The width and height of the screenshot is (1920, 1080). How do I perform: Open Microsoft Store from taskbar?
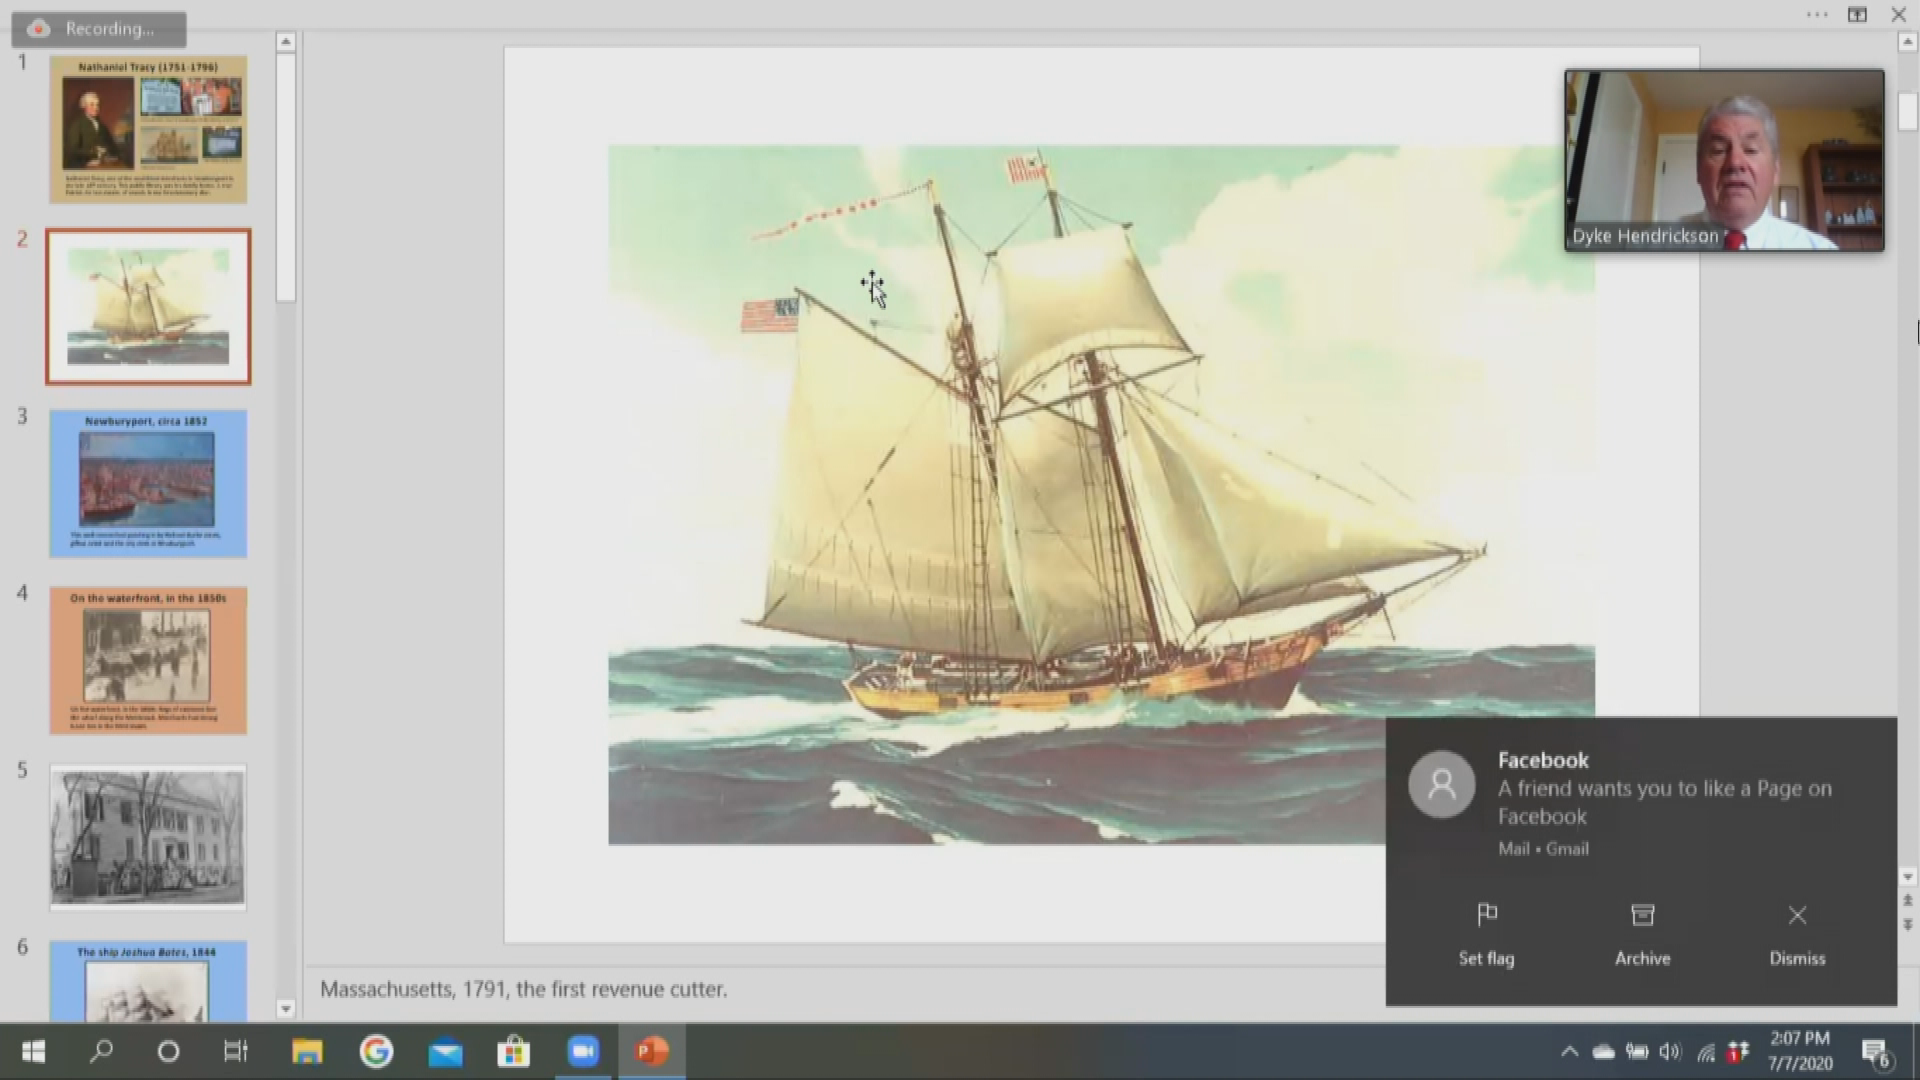[514, 1051]
